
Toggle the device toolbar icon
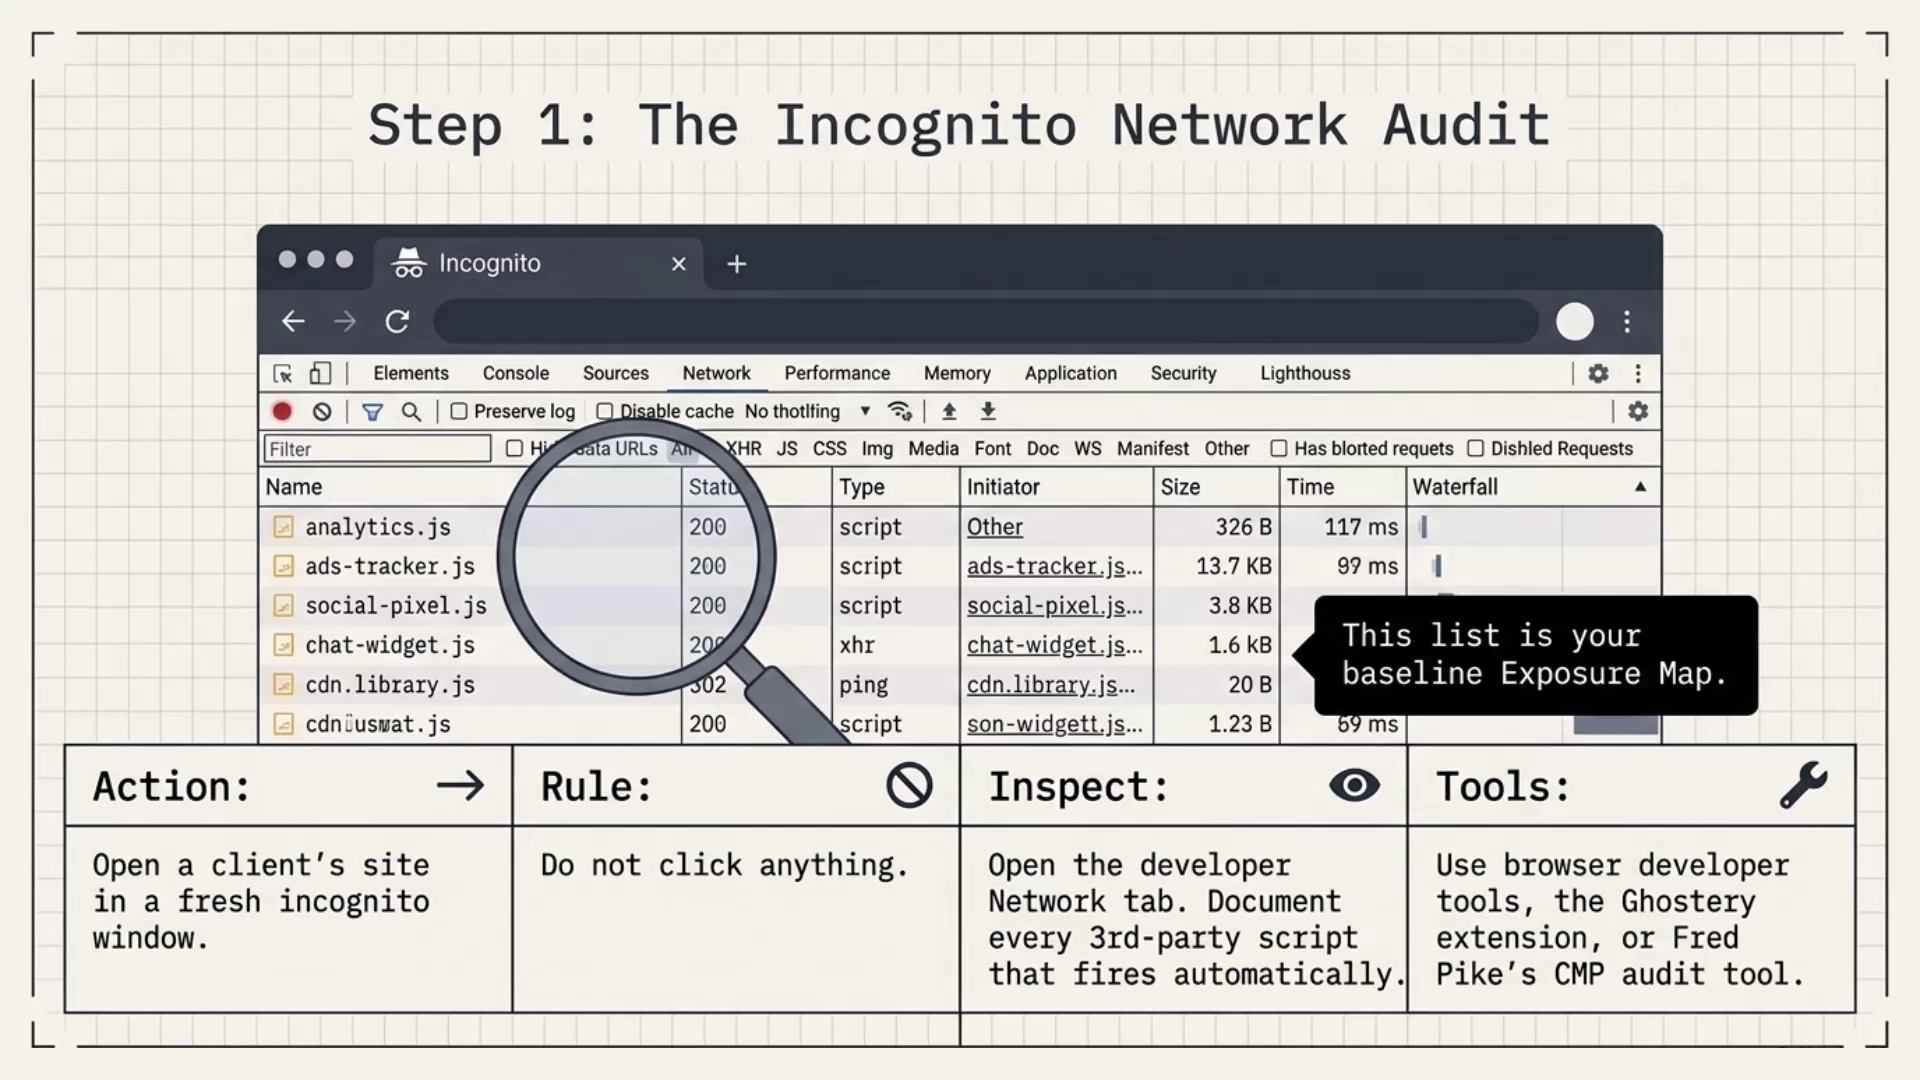coord(320,373)
